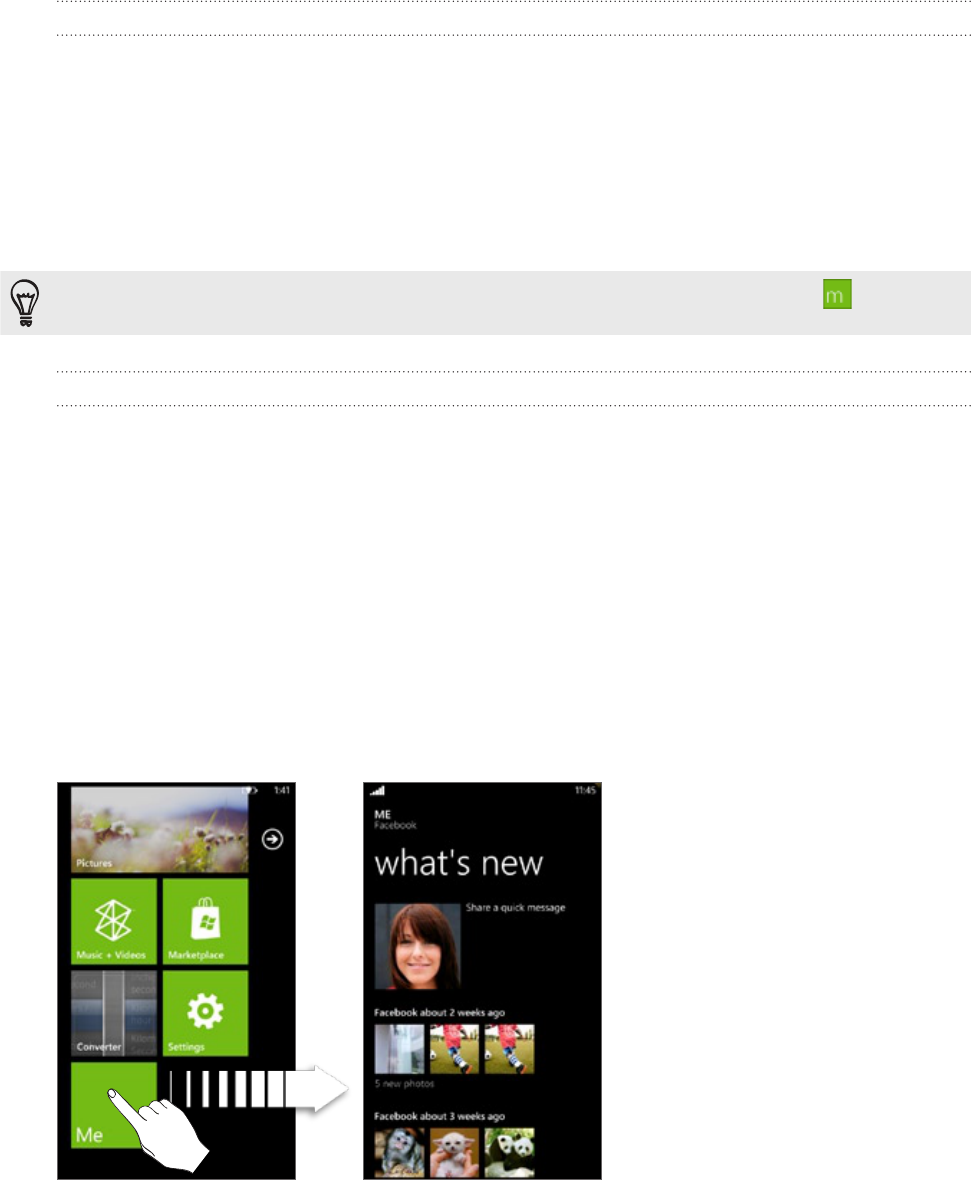This screenshot has width=971, height=1180.
Task: Tap Share a quick message
Action: (x=516, y=908)
